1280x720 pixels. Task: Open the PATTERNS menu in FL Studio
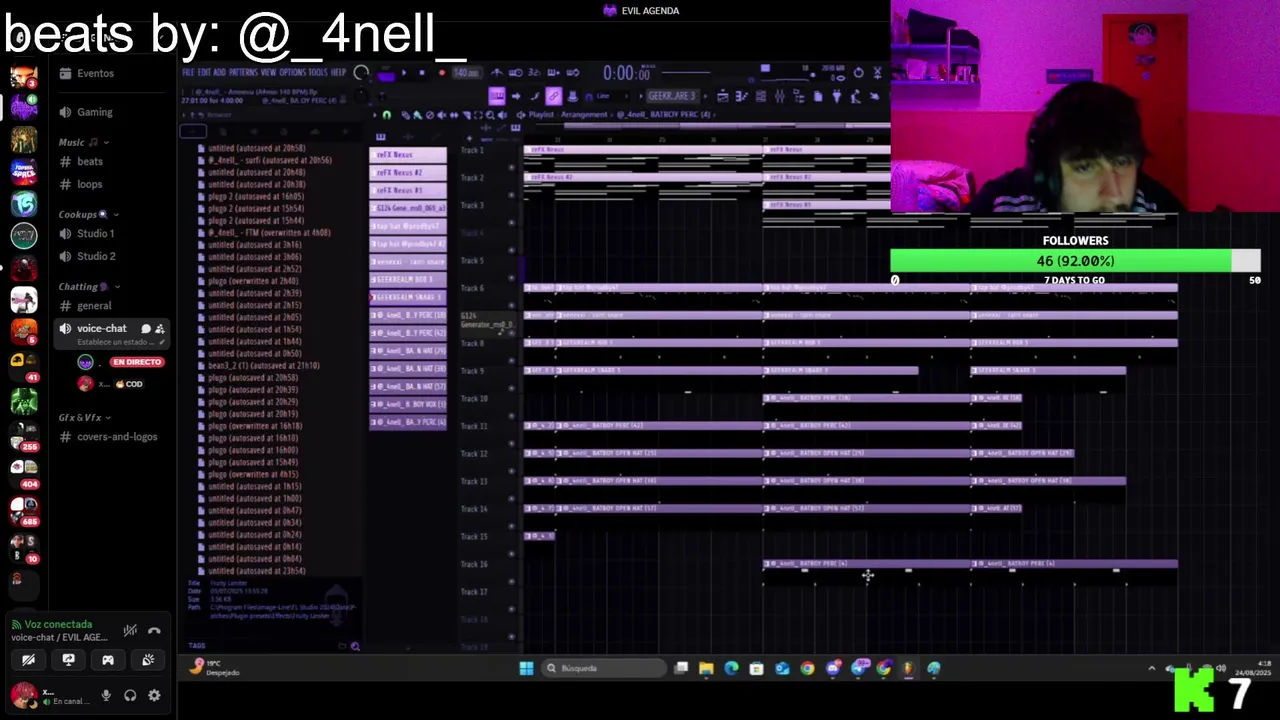coord(243,72)
